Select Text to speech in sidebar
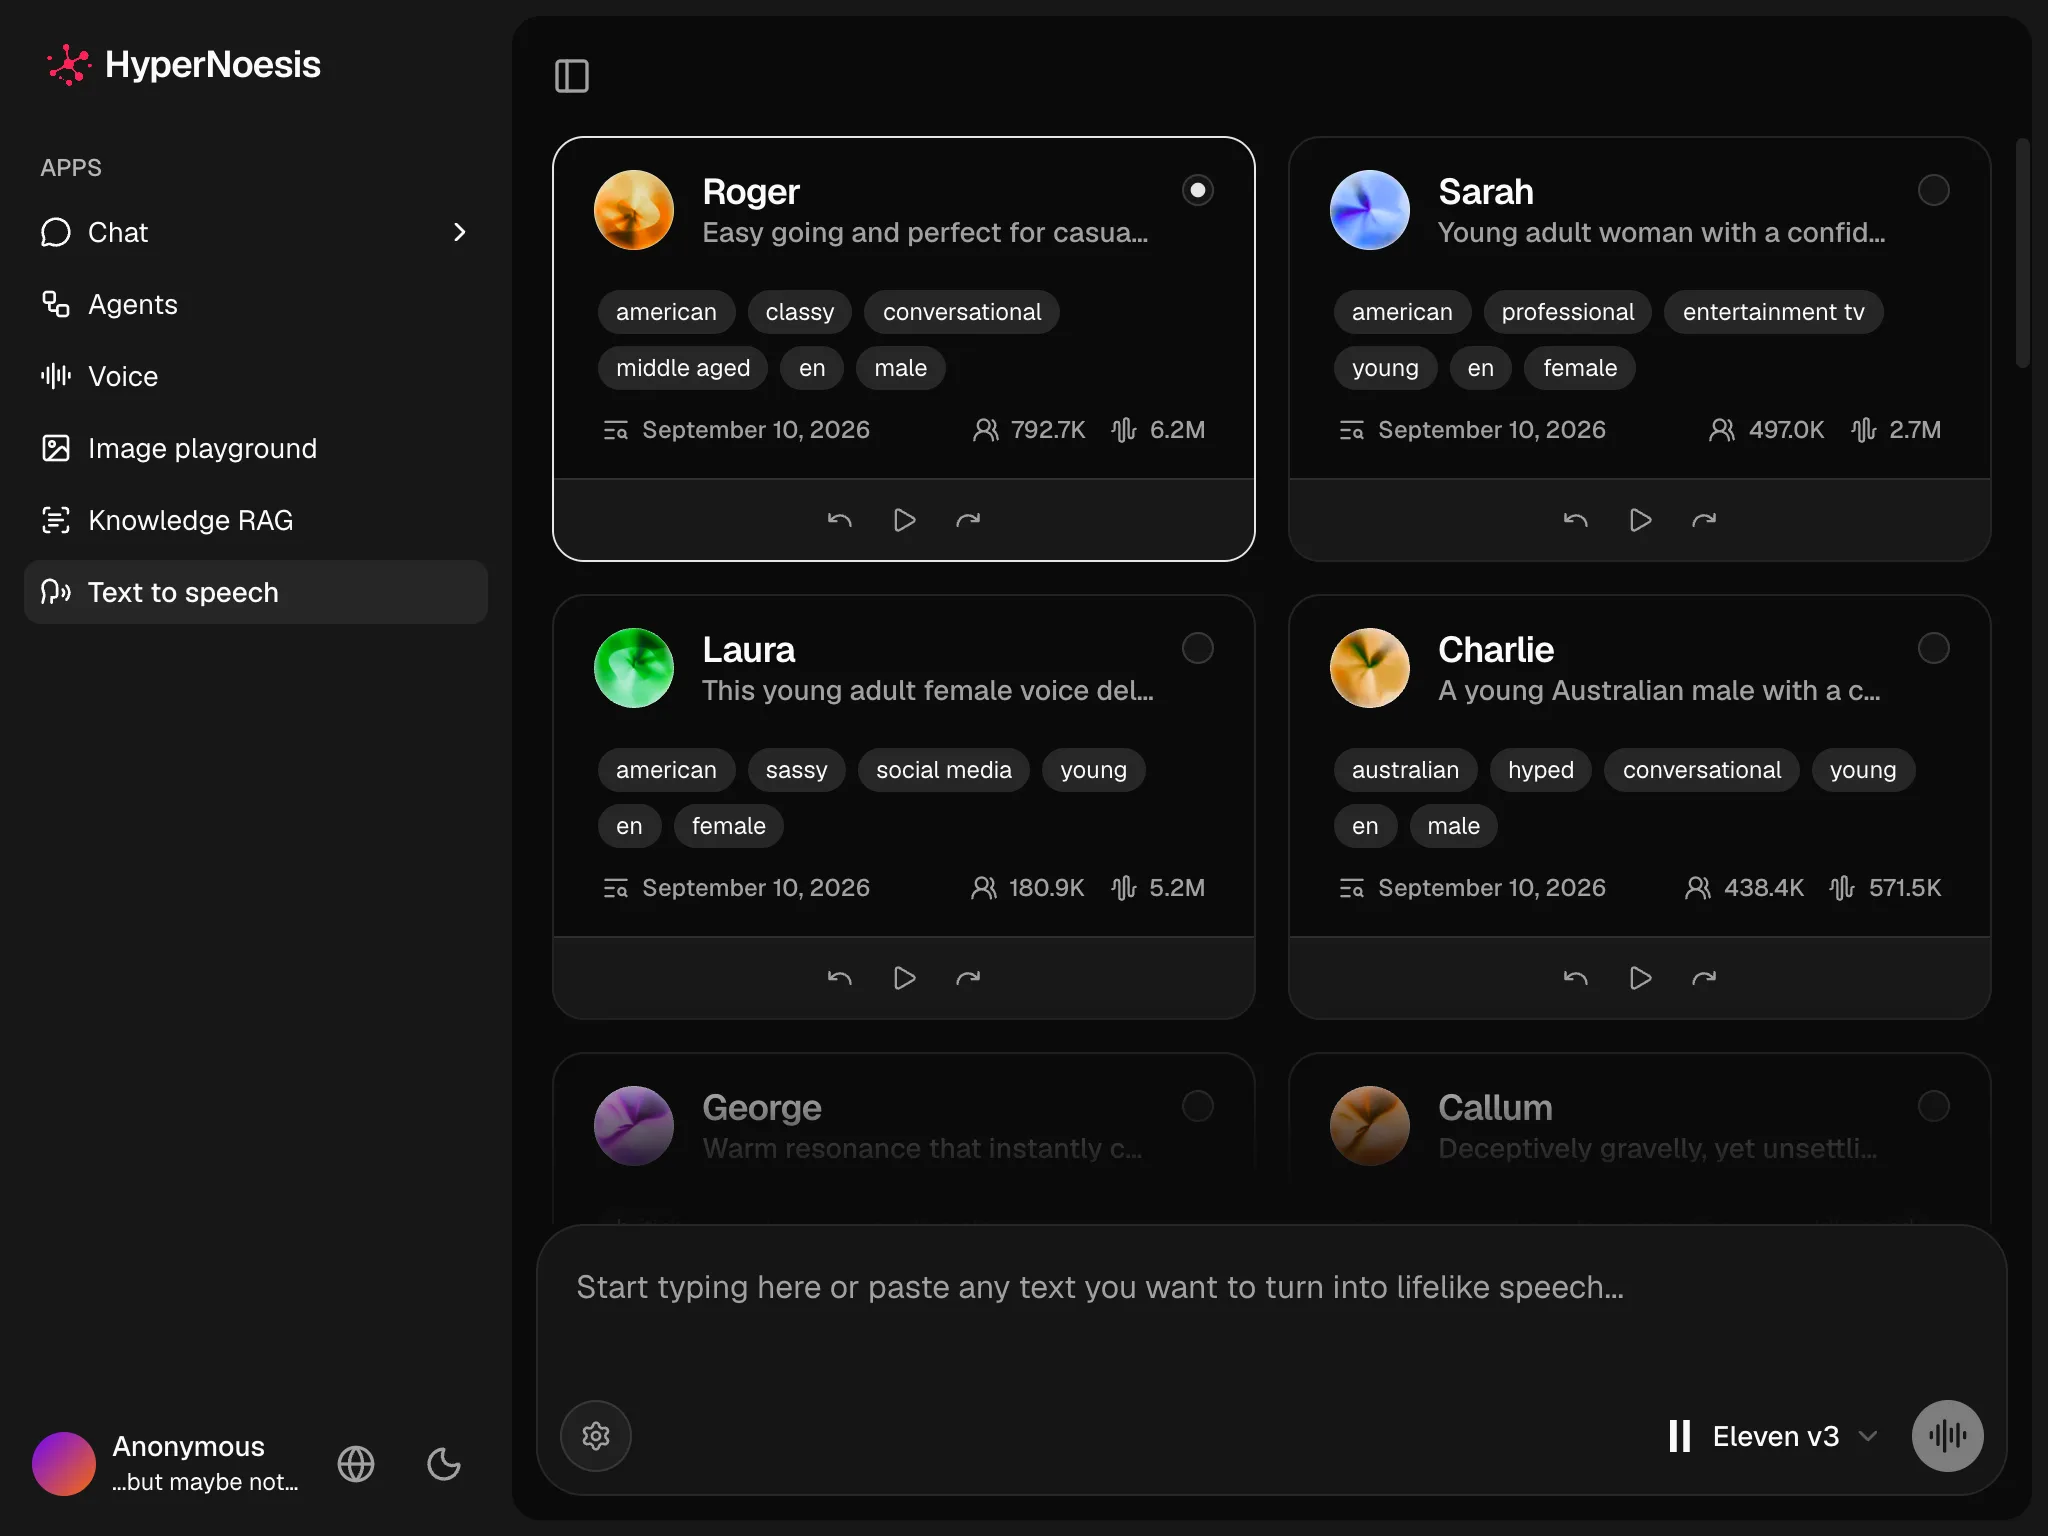The image size is (2048, 1536). click(x=256, y=592)
